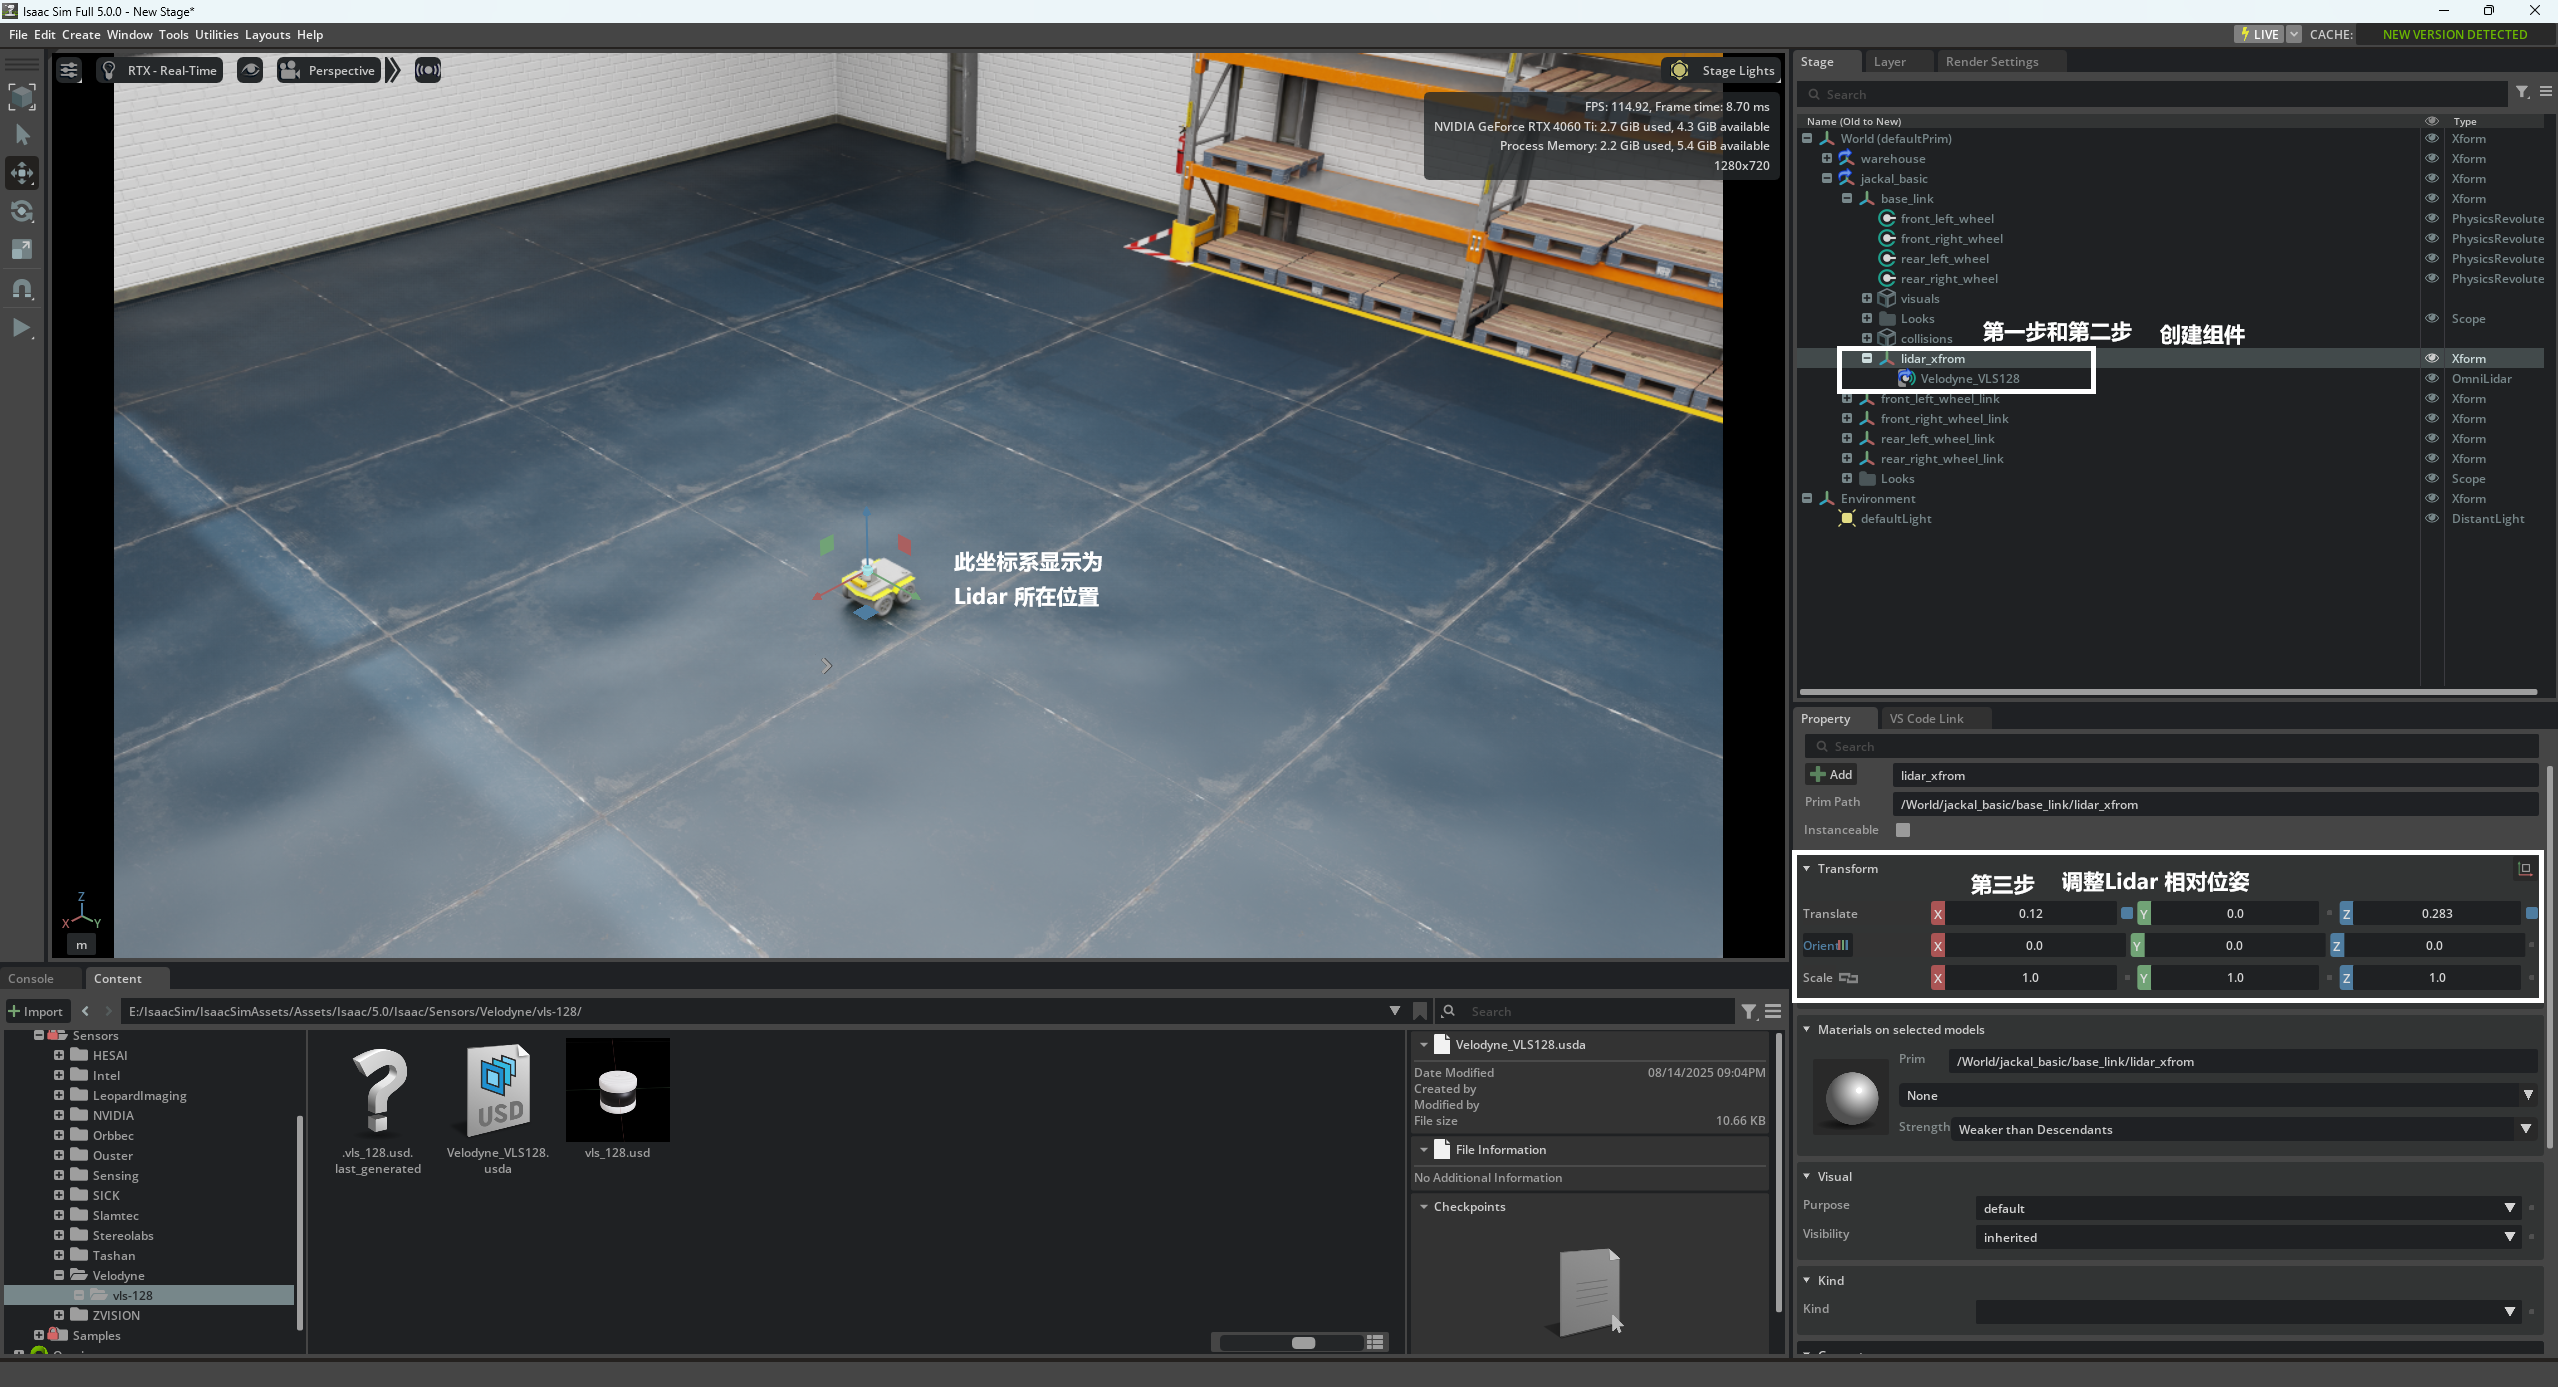The image size is (2558, 1387).
Task: Click the Add button in the Property panel
Action: tap(1831, 774)
